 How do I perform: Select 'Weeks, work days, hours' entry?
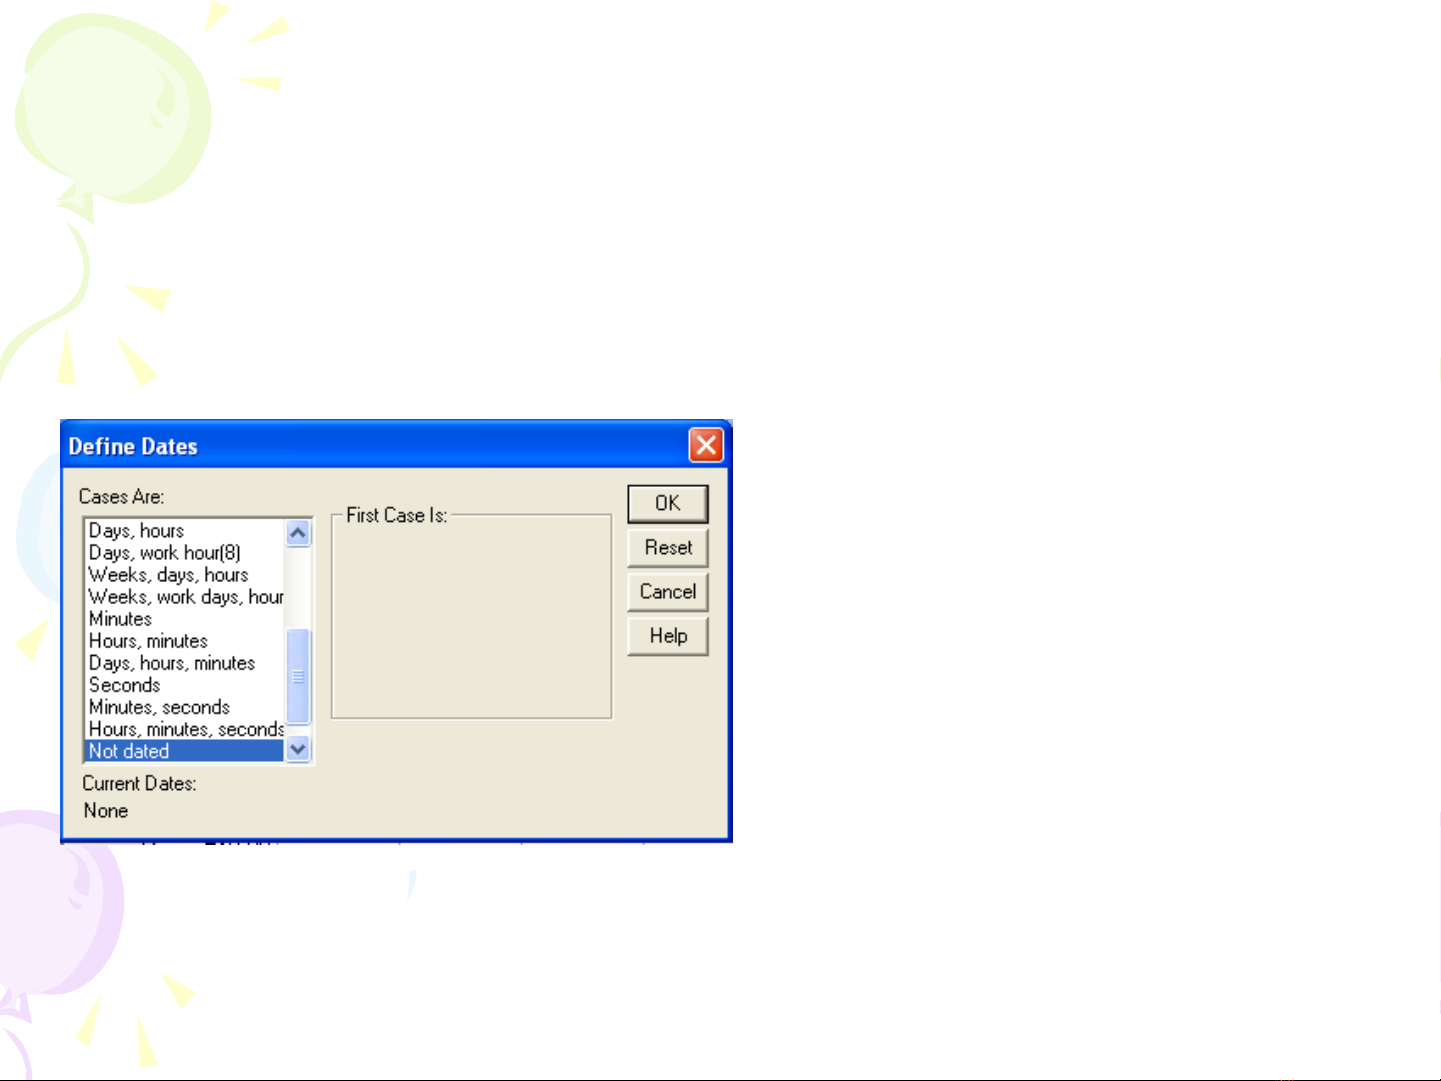[x=186, y=597]
